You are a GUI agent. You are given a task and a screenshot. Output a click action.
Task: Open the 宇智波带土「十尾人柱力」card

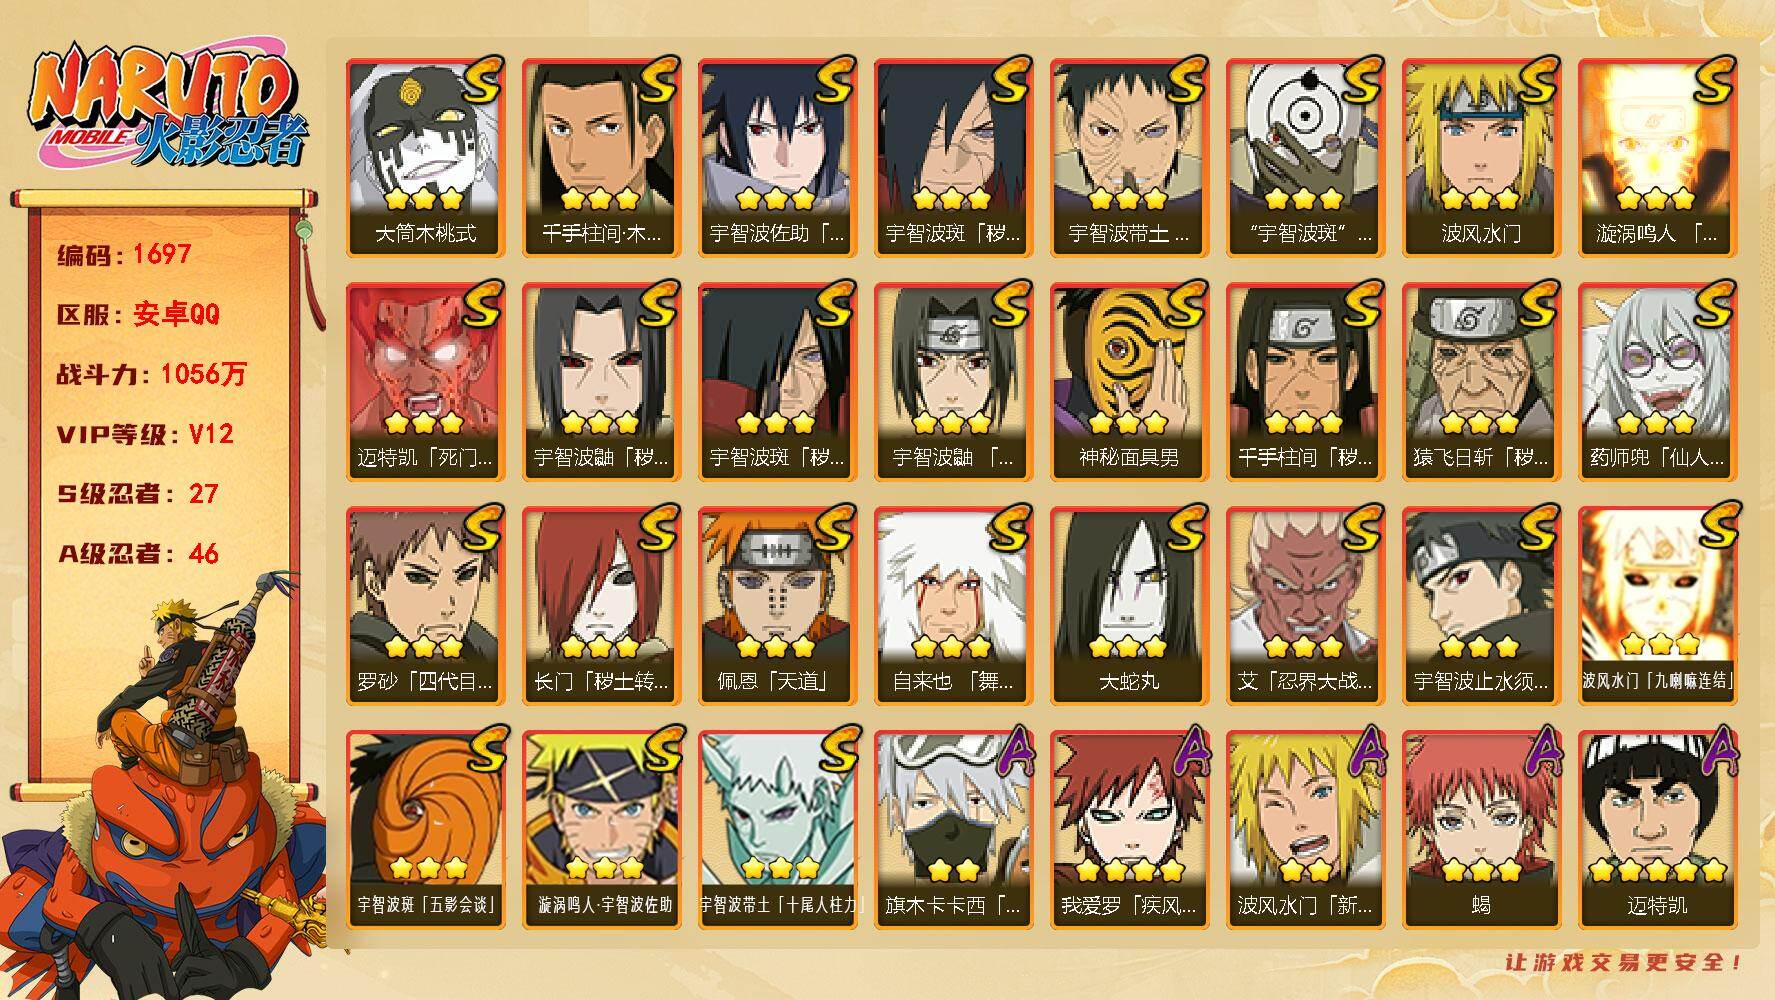pyautogui.click(x=777, y=830)
